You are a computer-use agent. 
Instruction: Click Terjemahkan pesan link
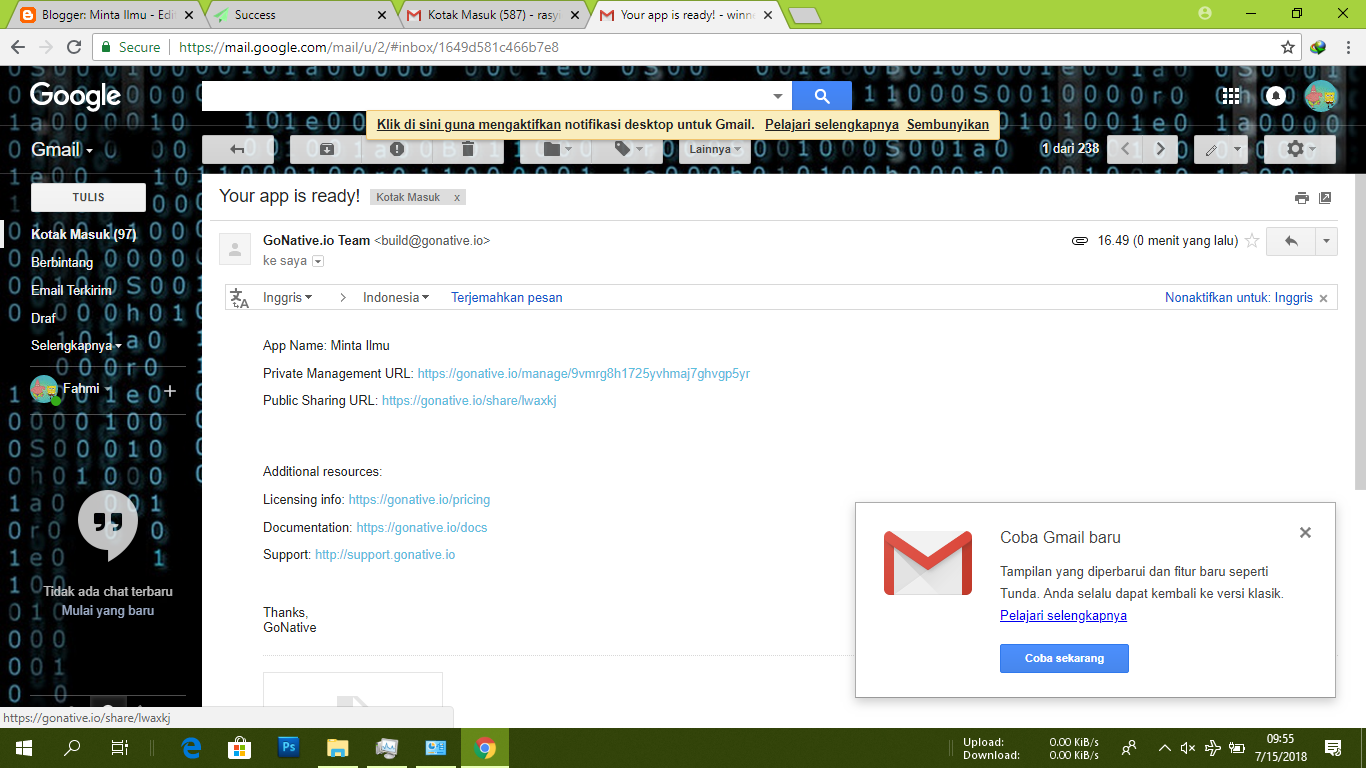507,297
